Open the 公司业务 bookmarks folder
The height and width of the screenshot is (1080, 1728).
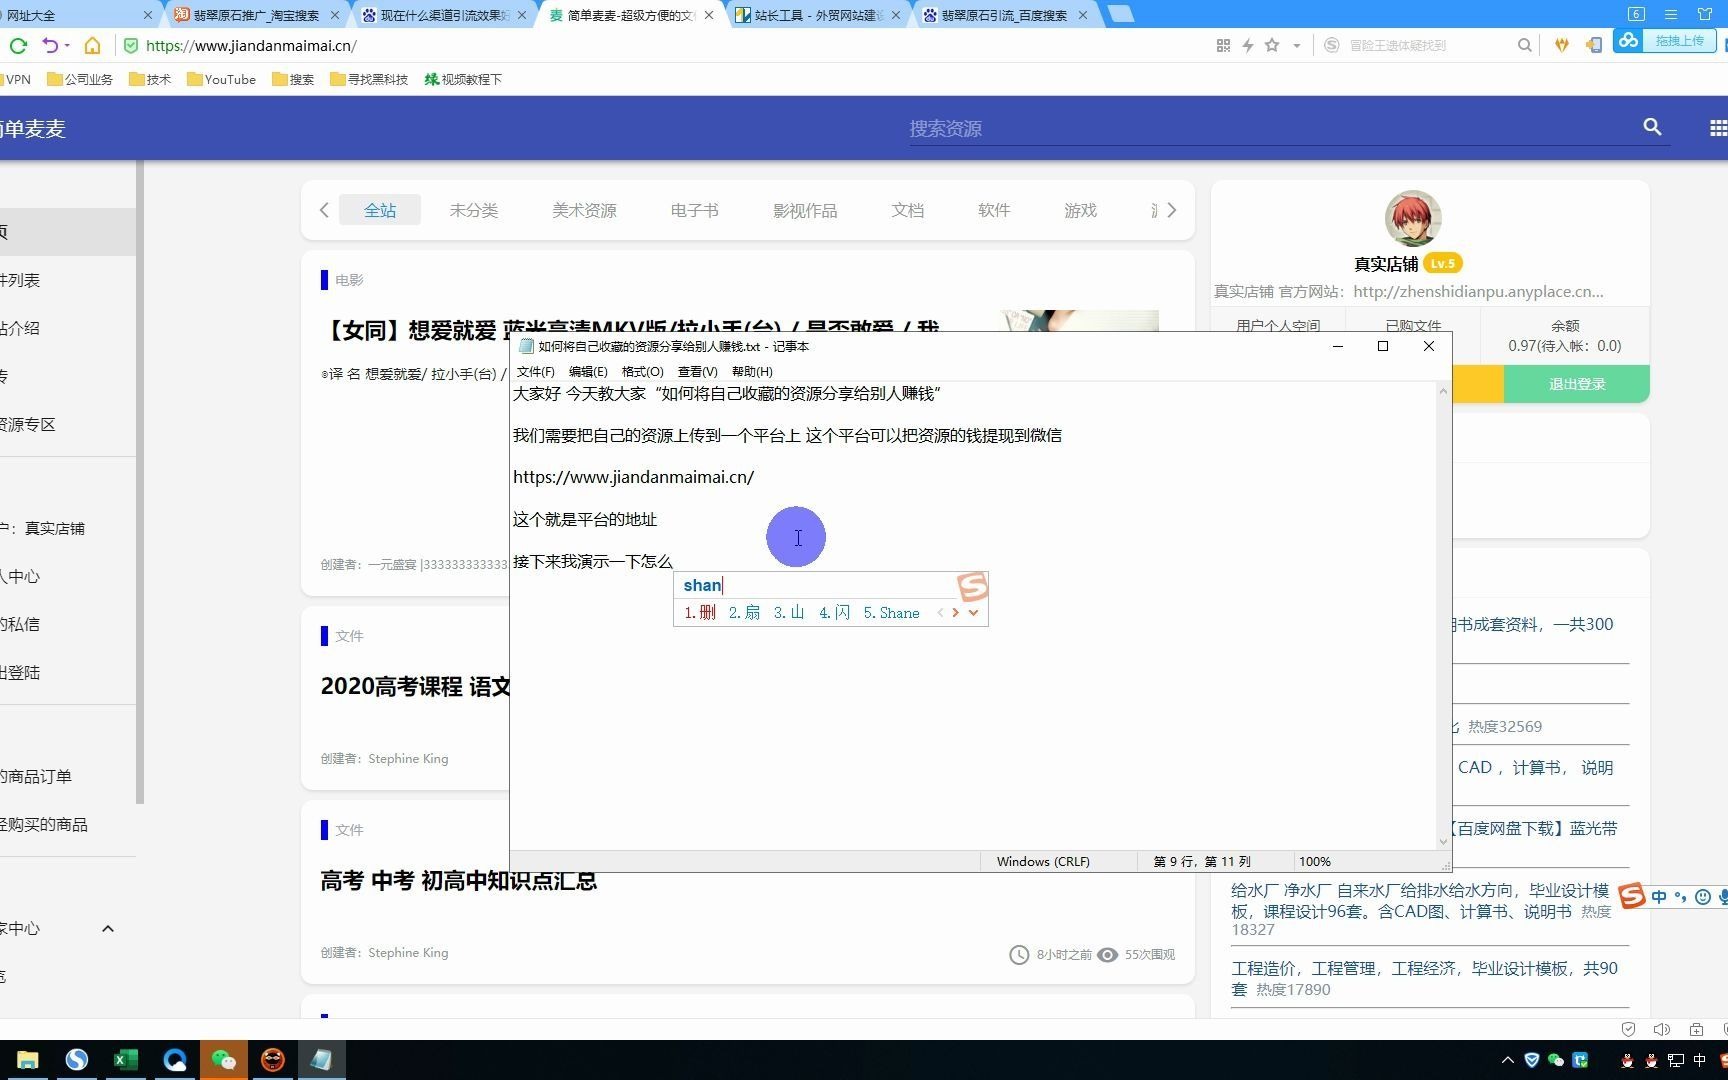pyautogui.click(x=80, y=79)
